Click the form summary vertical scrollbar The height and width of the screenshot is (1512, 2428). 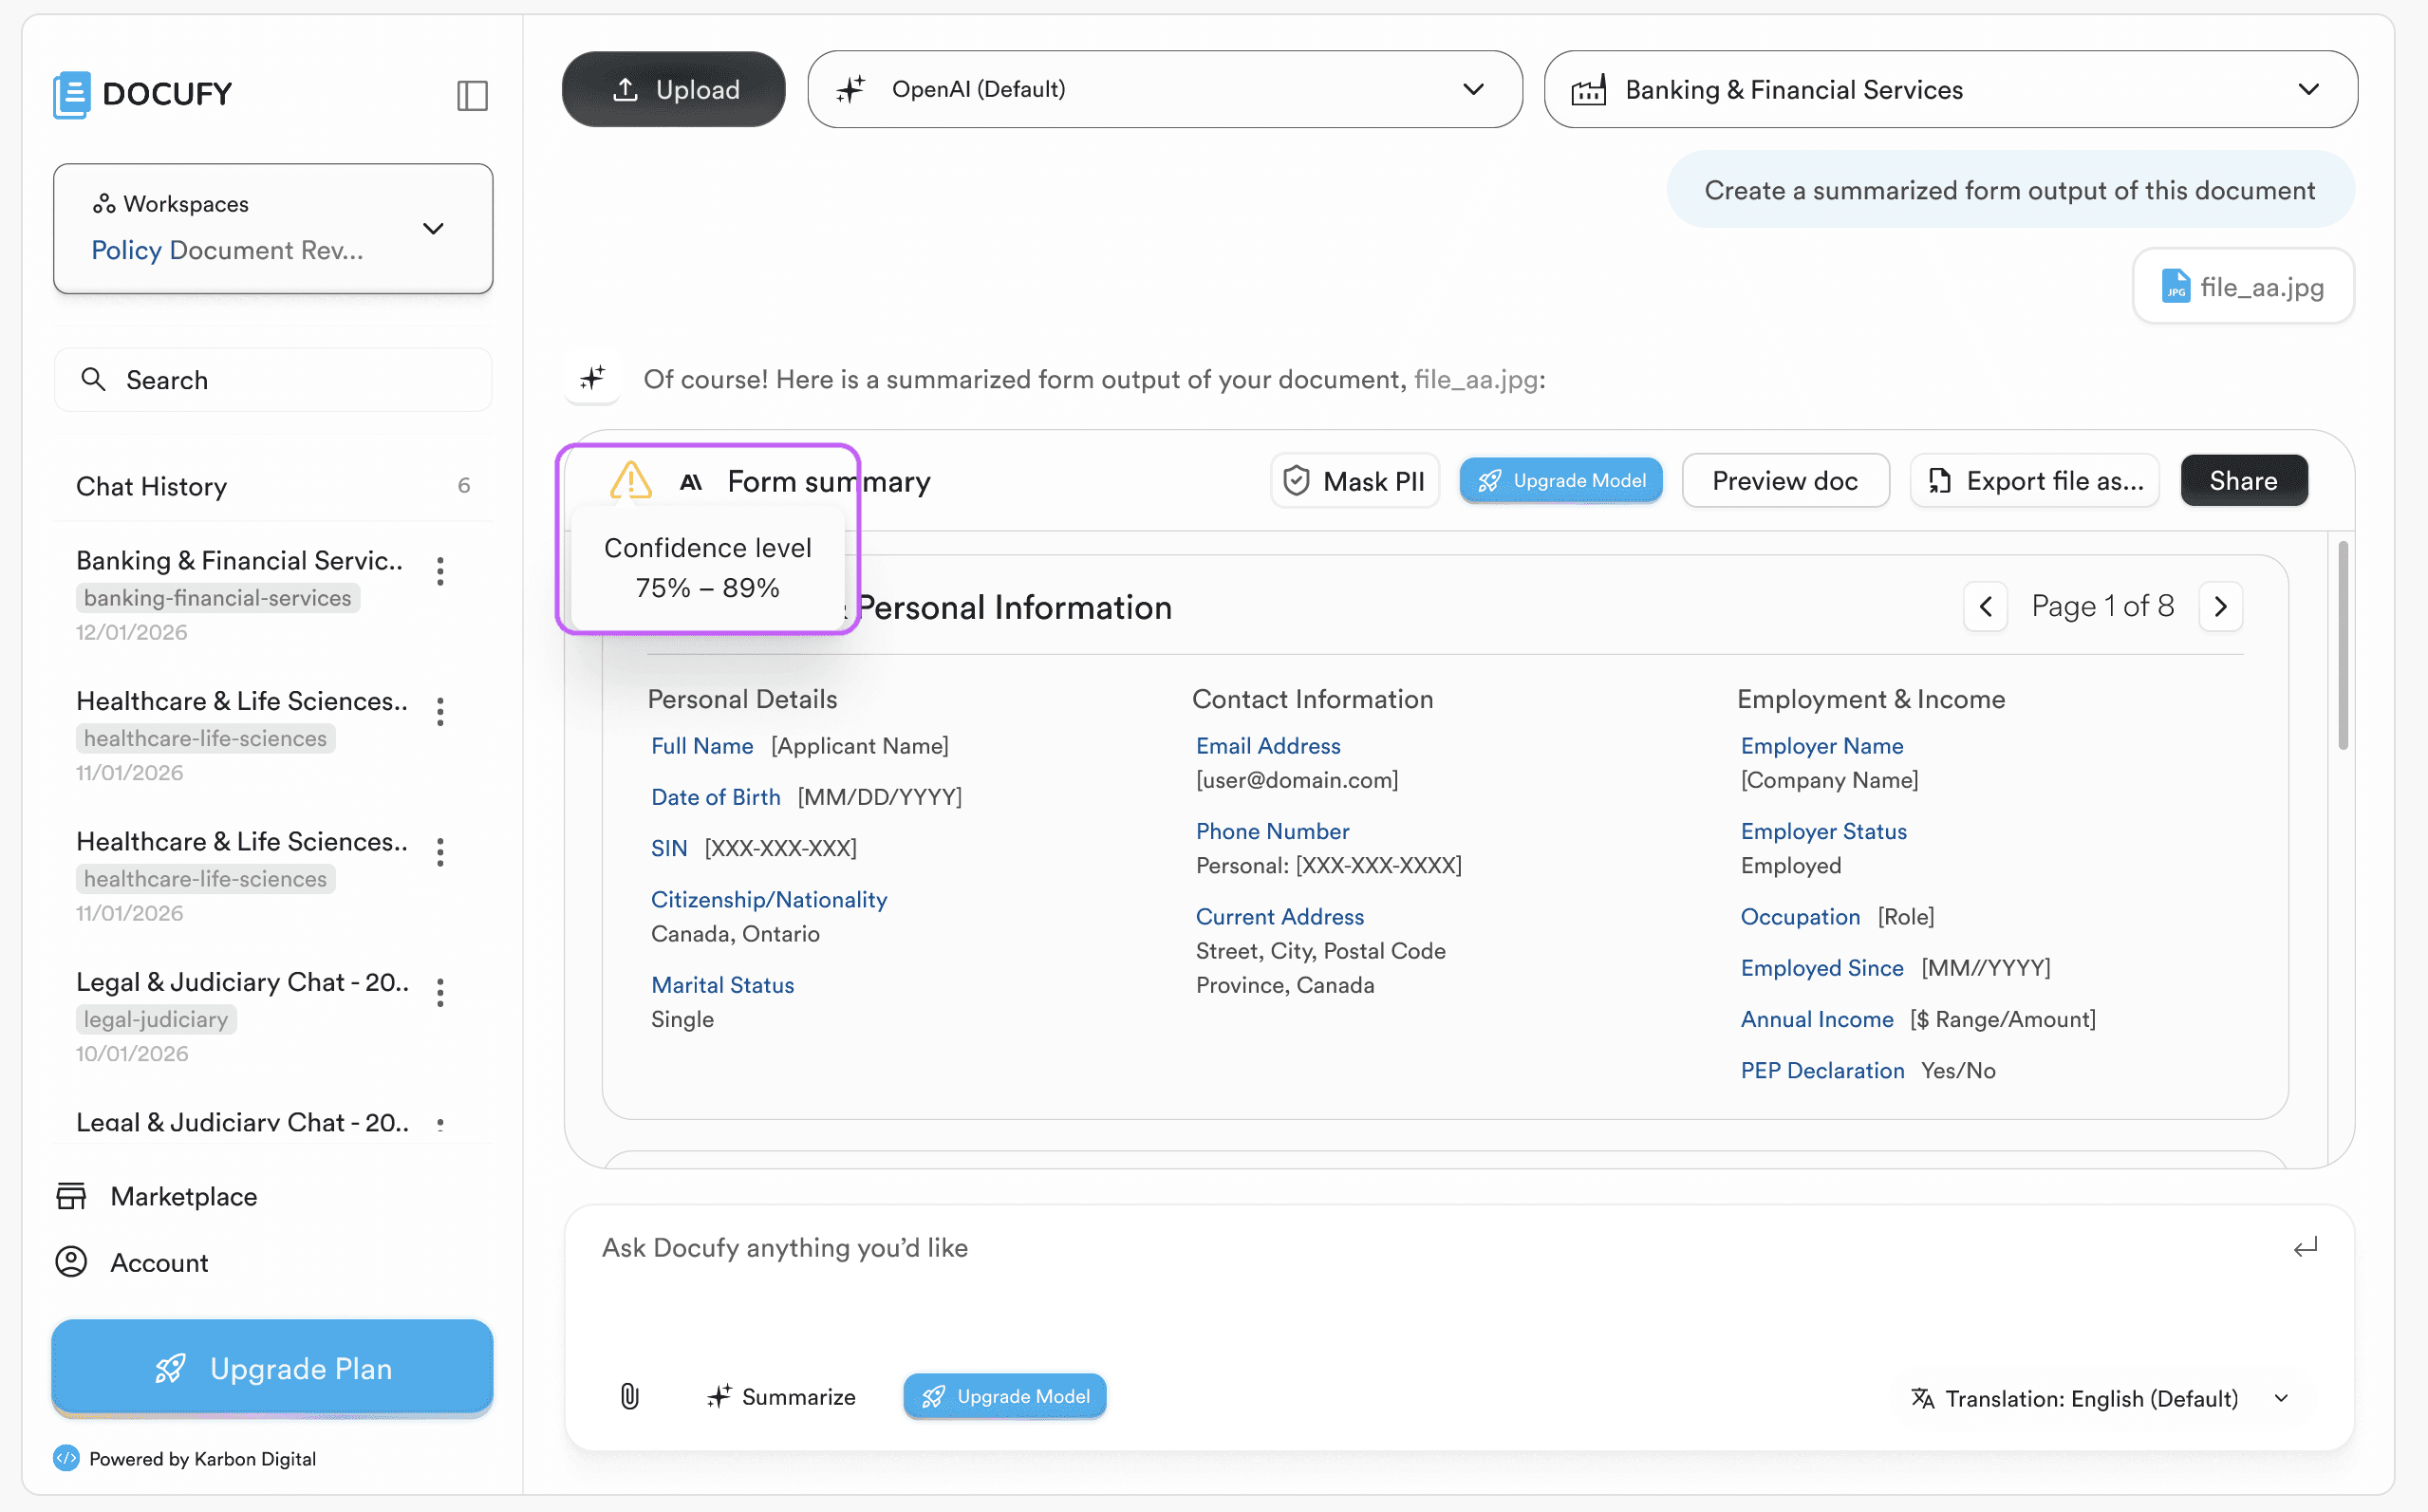tap(2342, 645)
